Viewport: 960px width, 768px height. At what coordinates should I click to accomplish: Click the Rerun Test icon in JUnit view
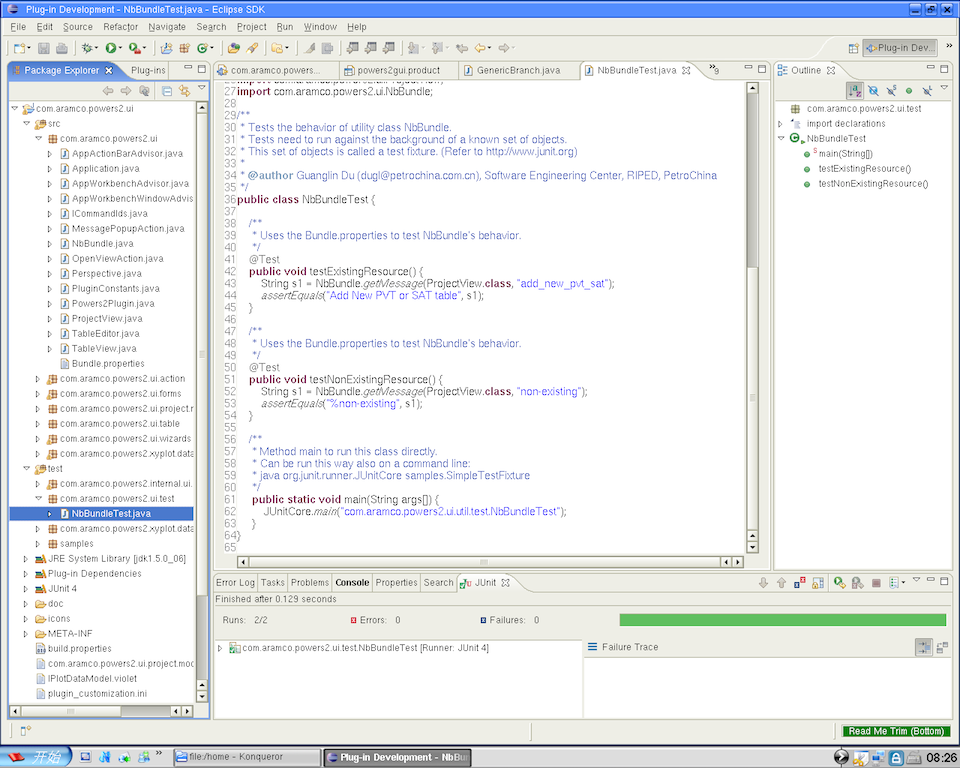[841, 582]
